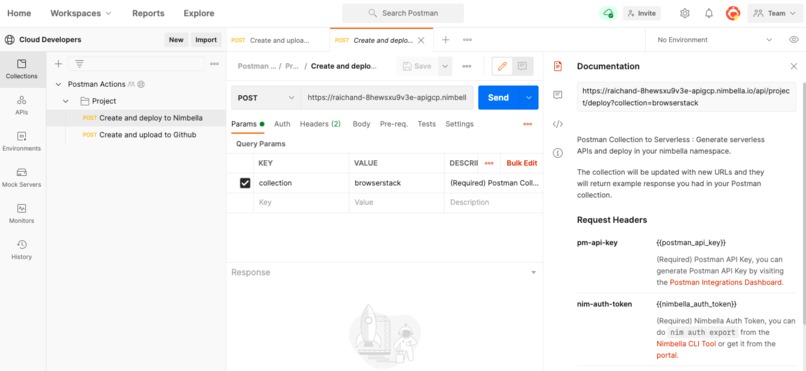
Task: Click the environment quick look eye icon
Action: (x=794, y=40)
